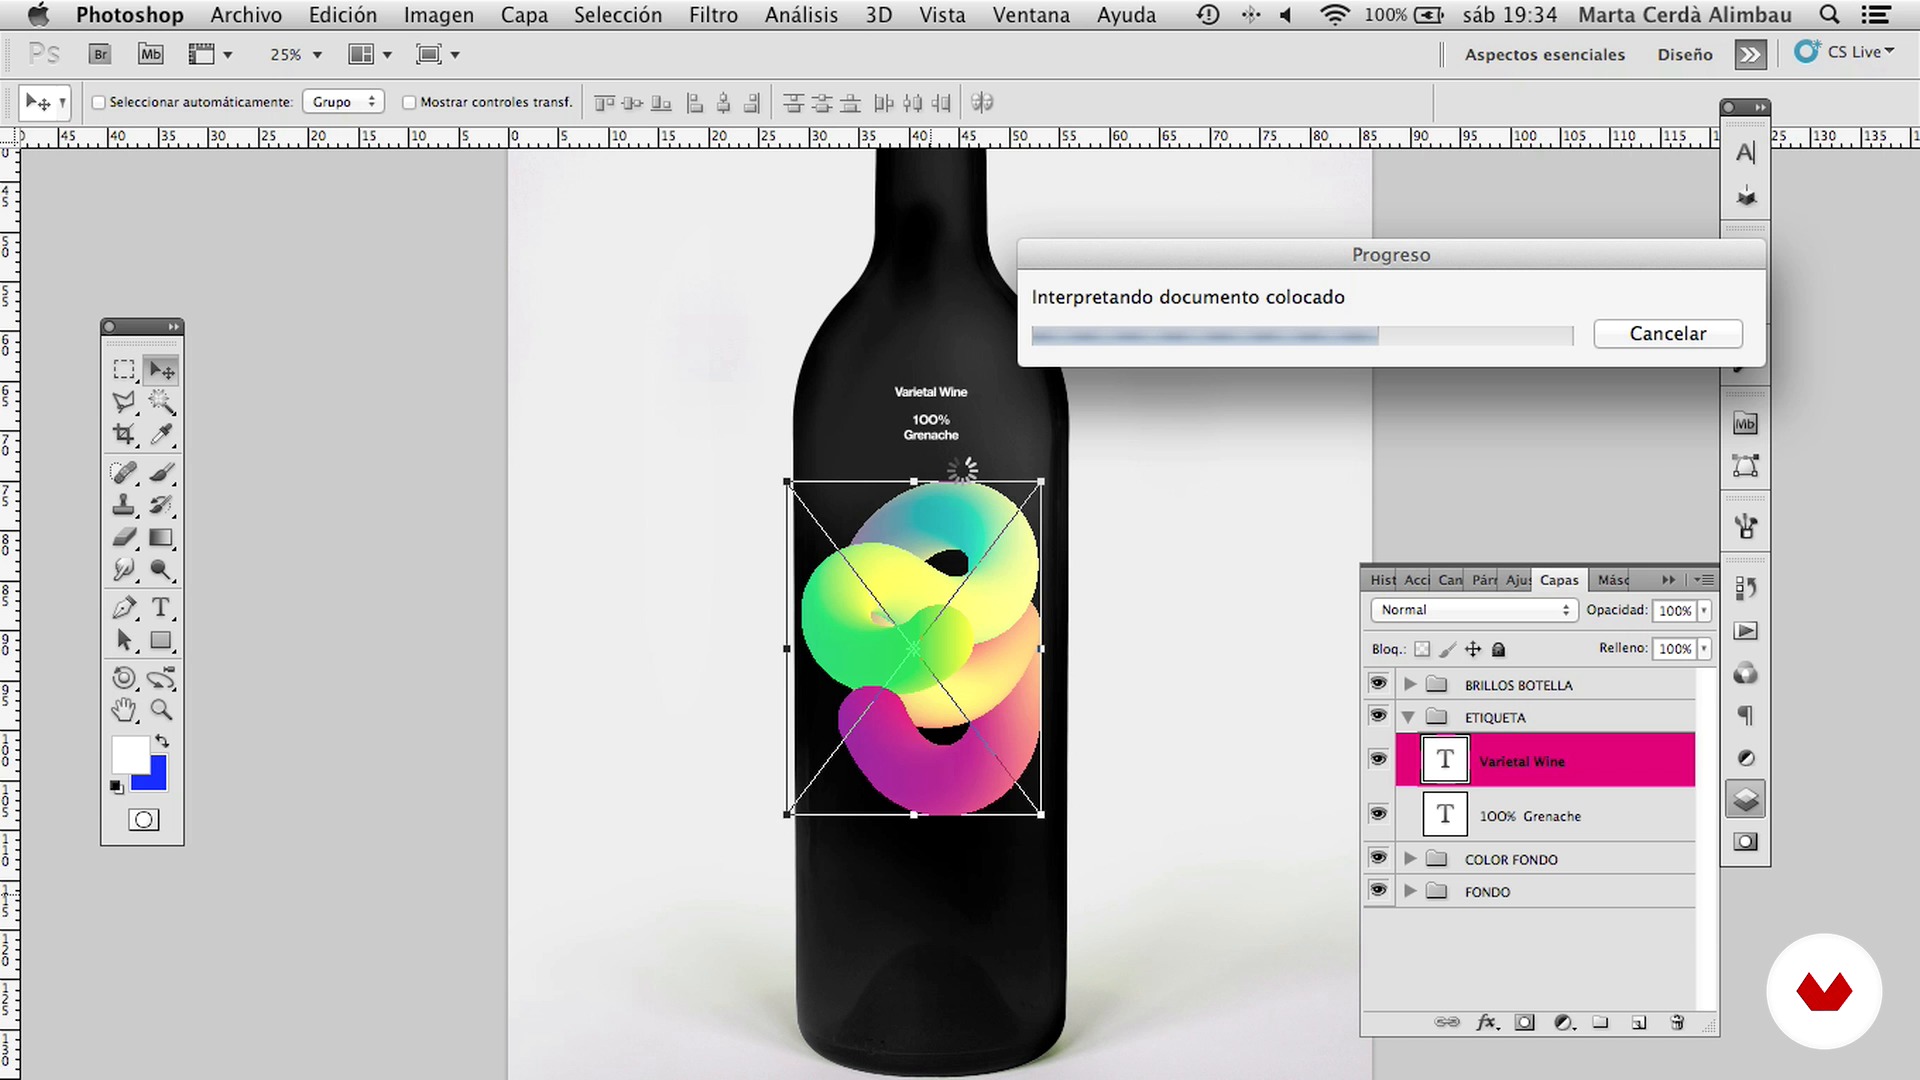Select the Diseño workspace
The height and width of the screenshot is (1080, 1920).
(1684, 55)
